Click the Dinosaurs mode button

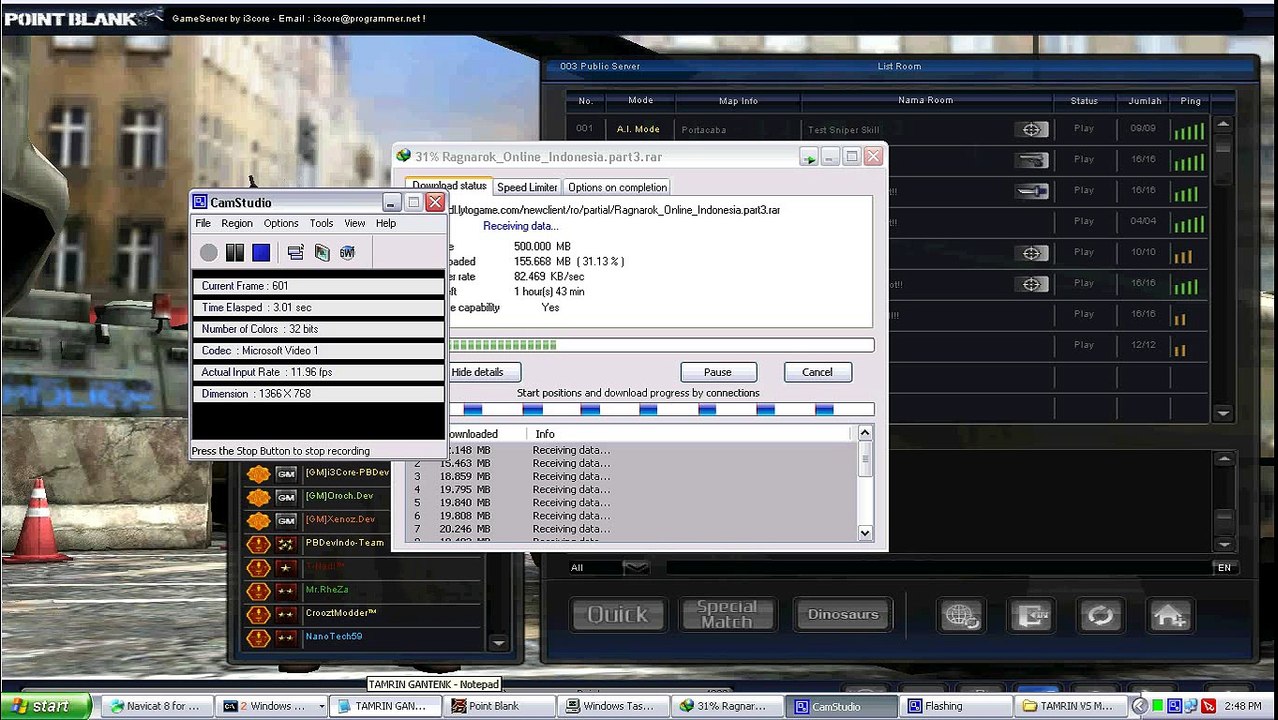(842, 614)
